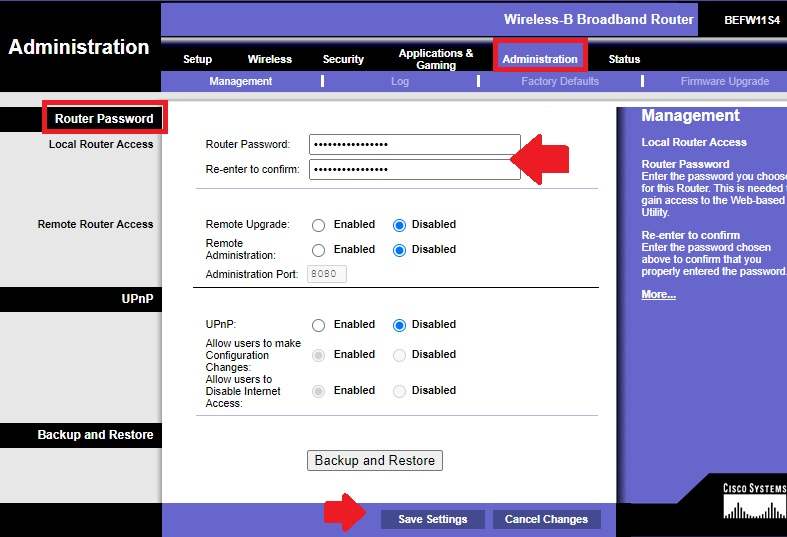The width and height of the screenshot is (787, 537).
Task: Click the Re-enter to confirm password field
Action: pos(414,169)
